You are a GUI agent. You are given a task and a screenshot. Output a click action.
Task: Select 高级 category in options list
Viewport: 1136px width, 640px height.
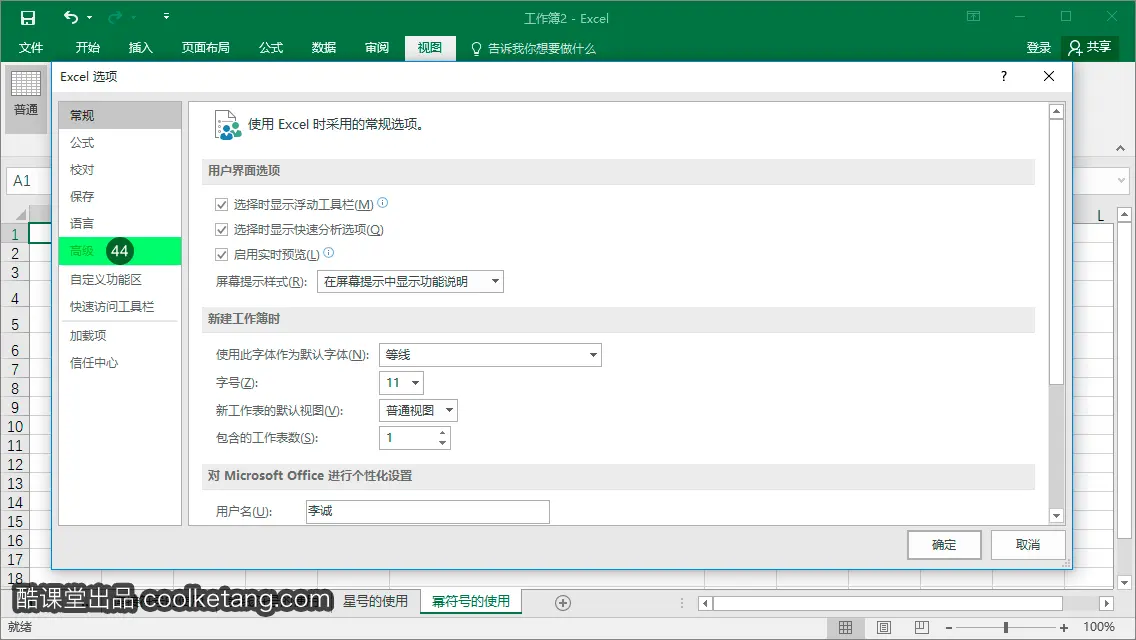click(120, 251)
